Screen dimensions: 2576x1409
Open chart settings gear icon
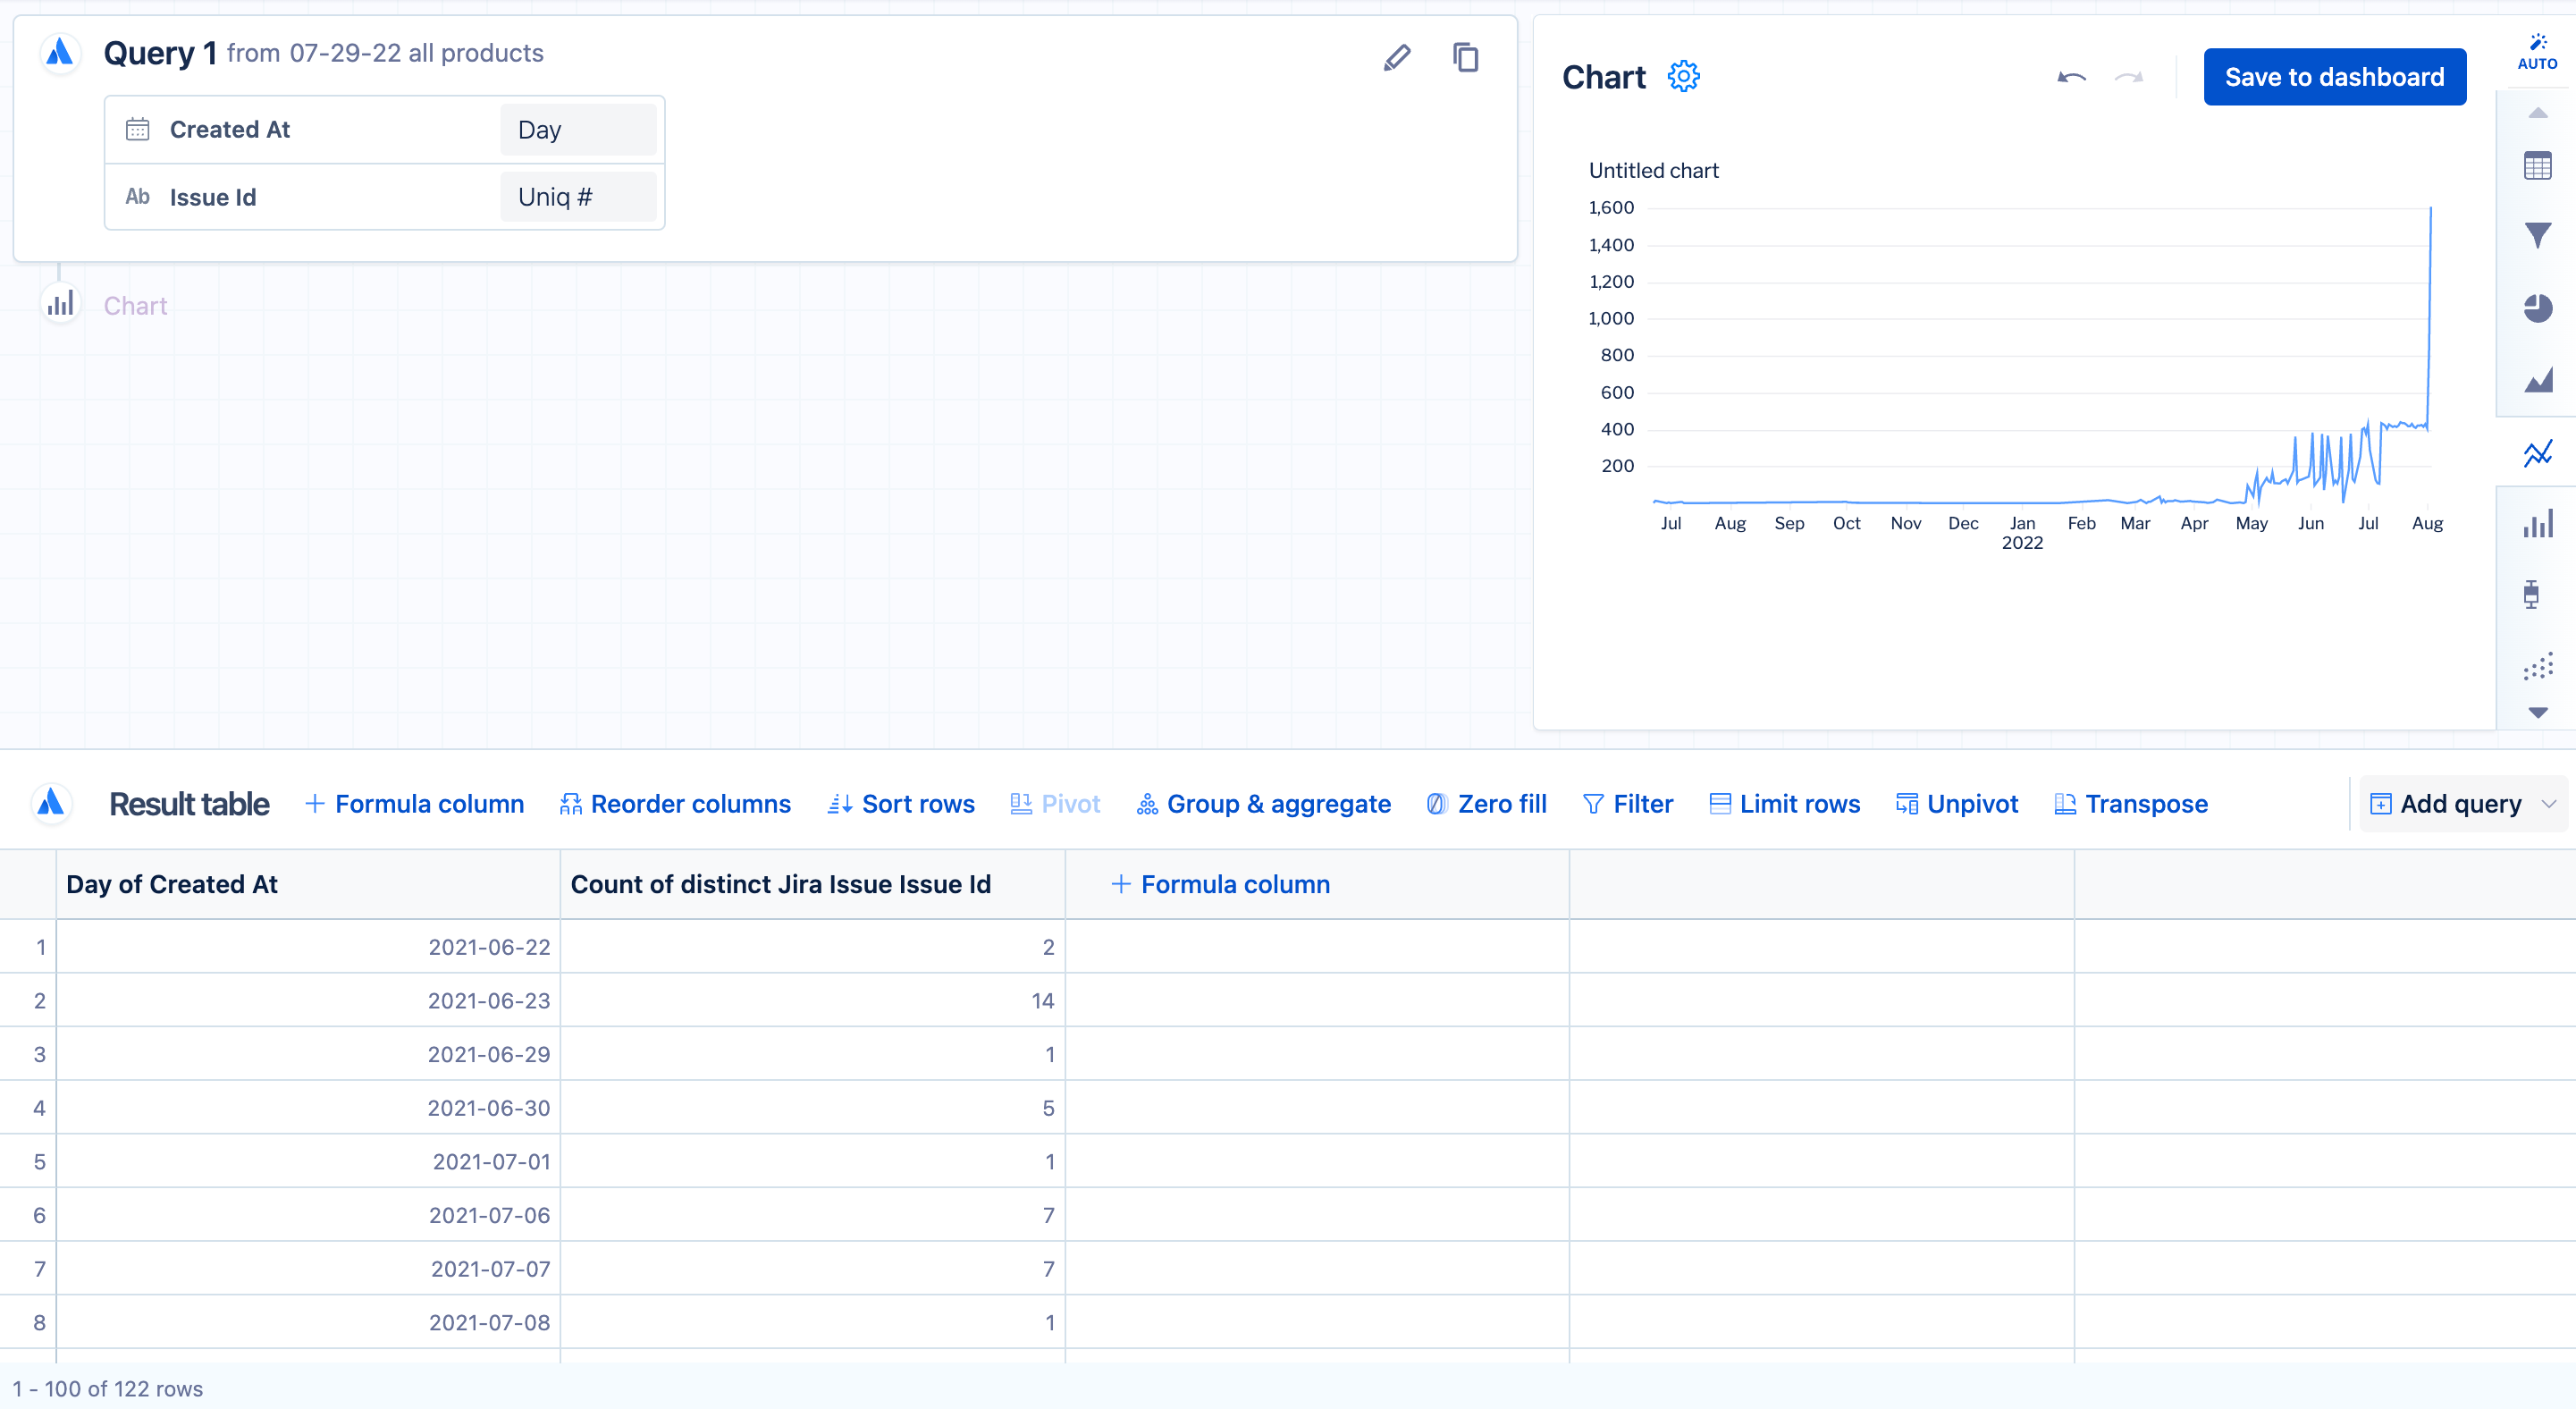click(1684, 77)
